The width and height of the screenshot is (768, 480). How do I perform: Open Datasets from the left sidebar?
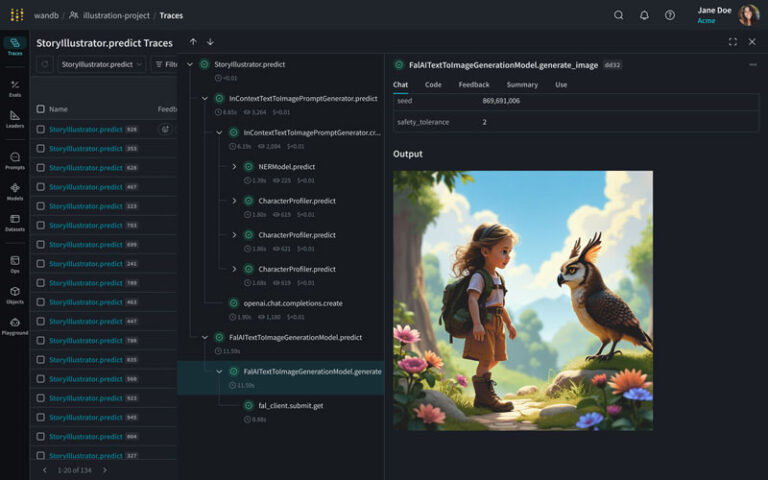tap(15, 221)
